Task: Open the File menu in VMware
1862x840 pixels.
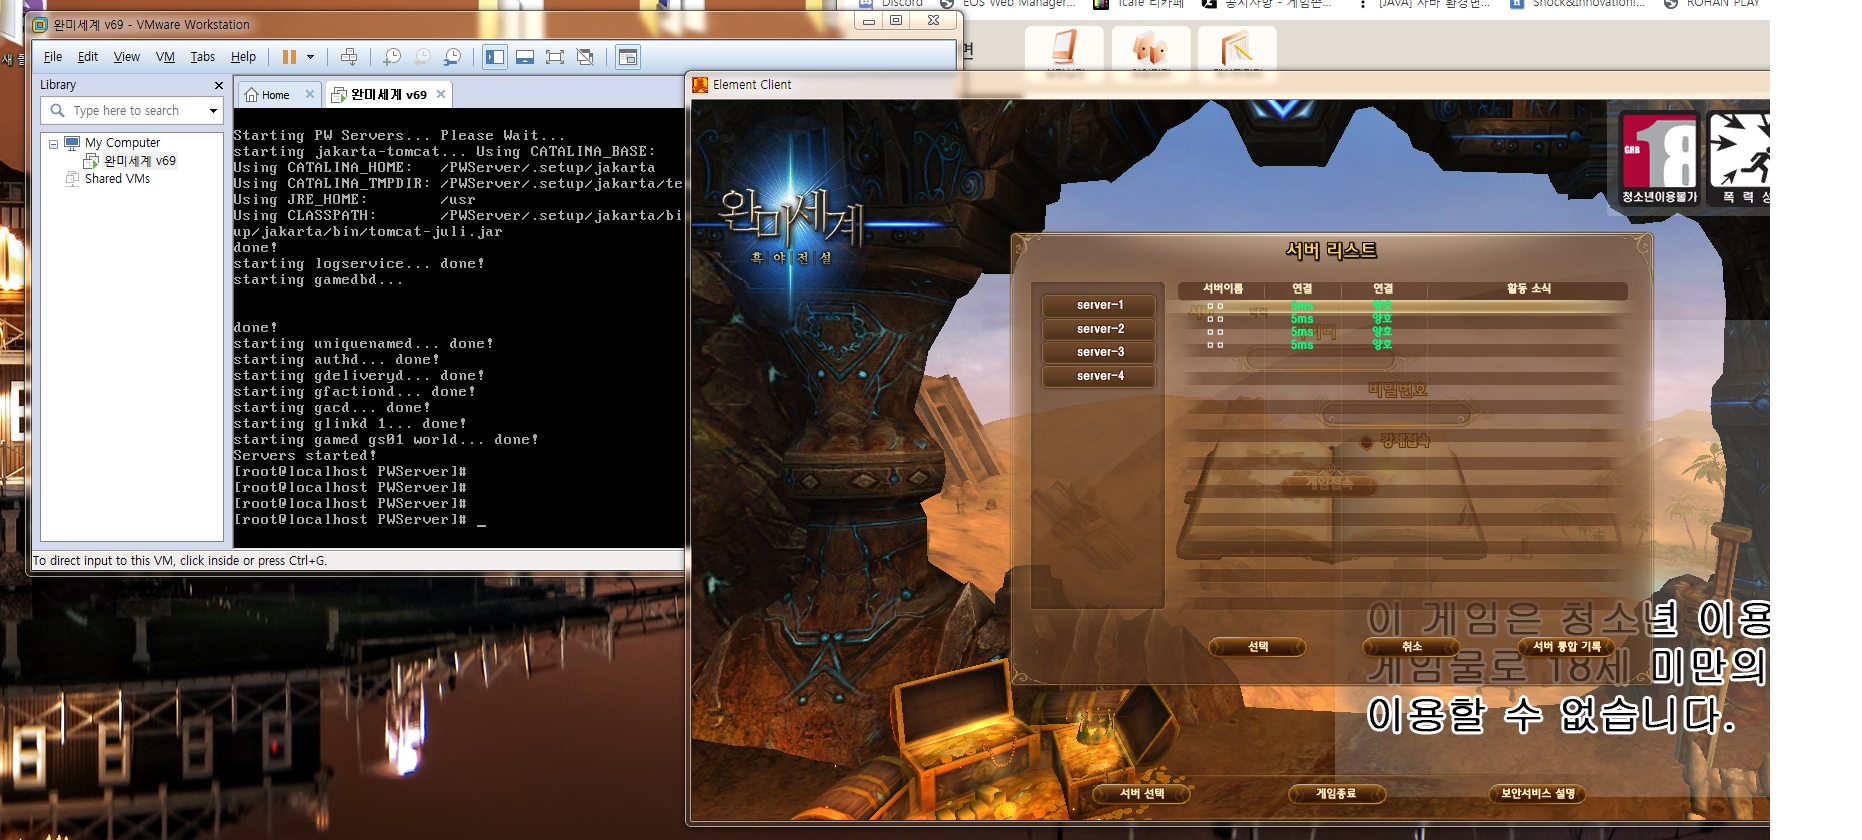Action: (53, 57)
